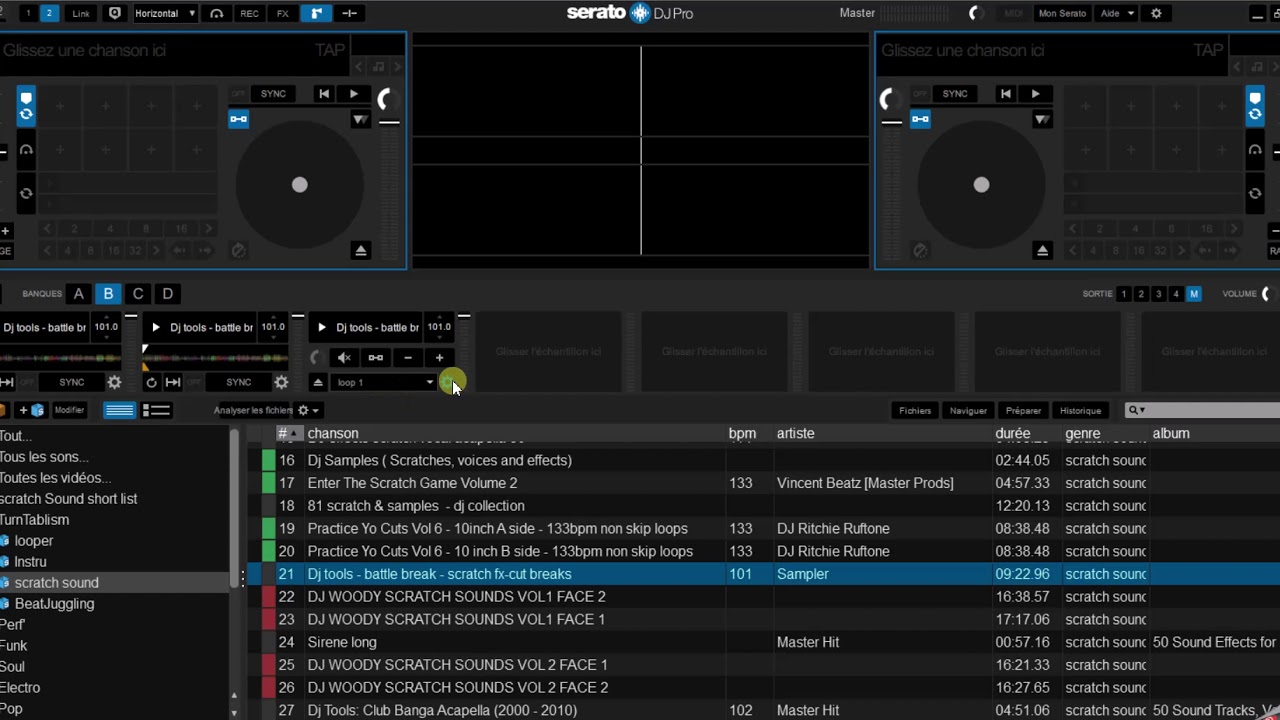Viewport: 1280px width, 720px height.
Task: Eject the left deck track
Action: (361, 250)
